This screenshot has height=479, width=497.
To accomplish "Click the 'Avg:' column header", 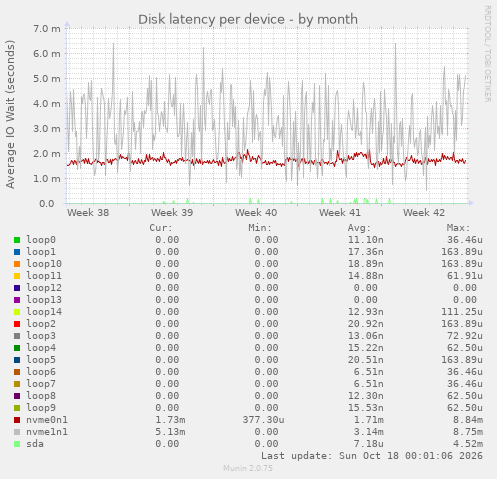I will click(359, 228).
